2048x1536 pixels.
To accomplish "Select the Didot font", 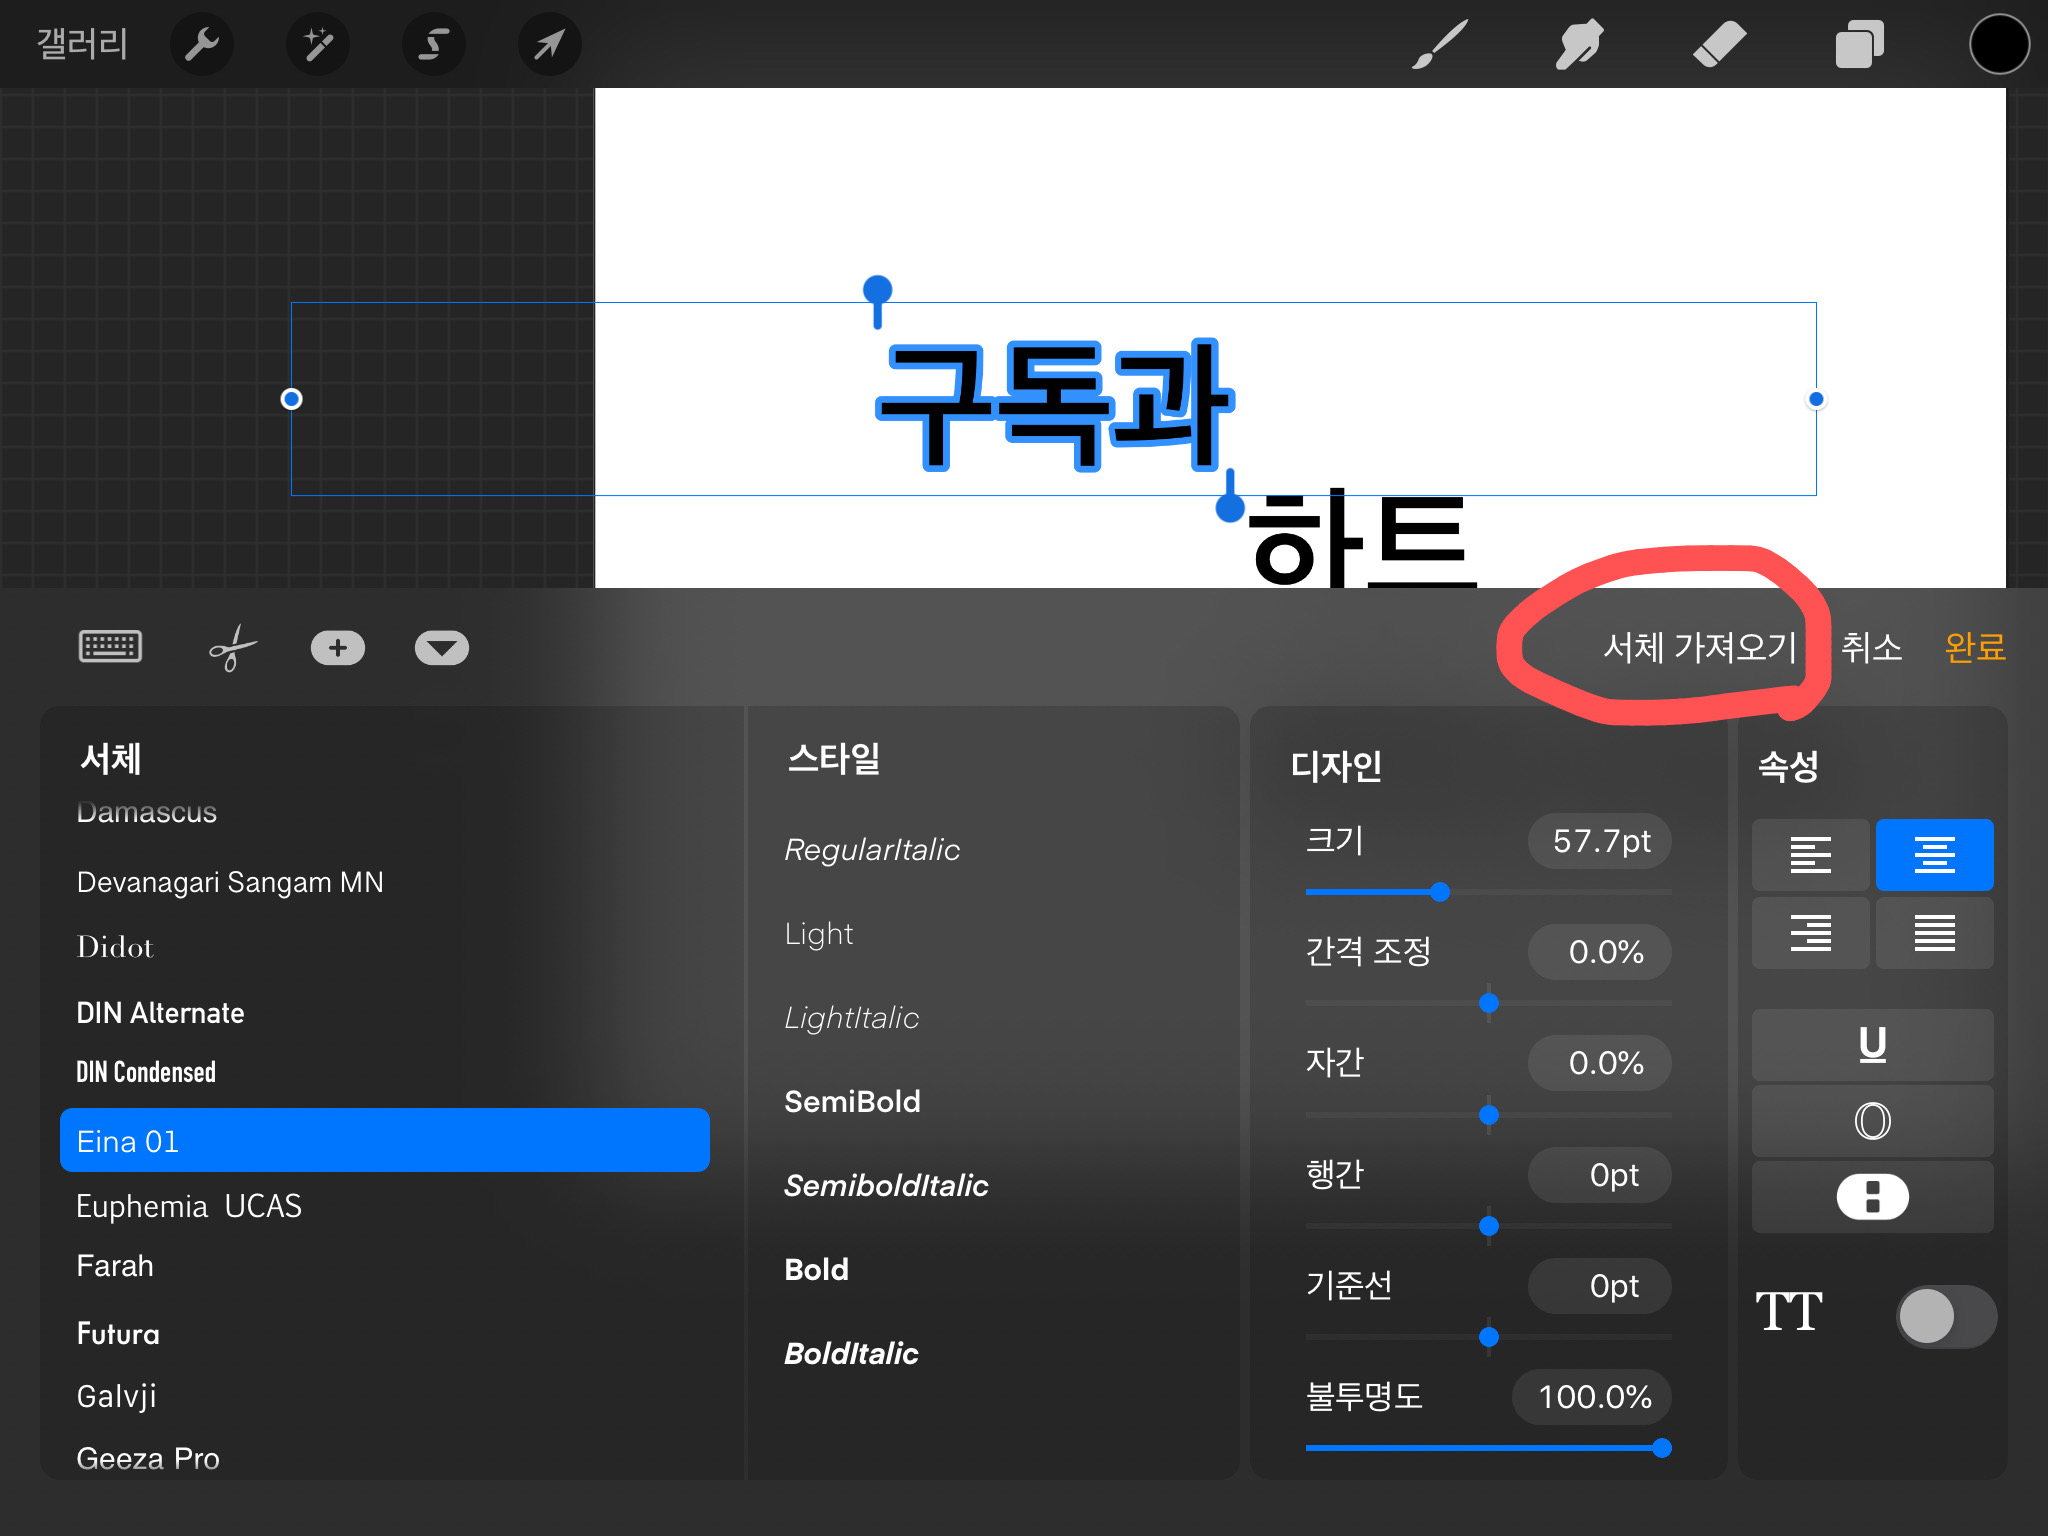I will [x=115, y=947].
